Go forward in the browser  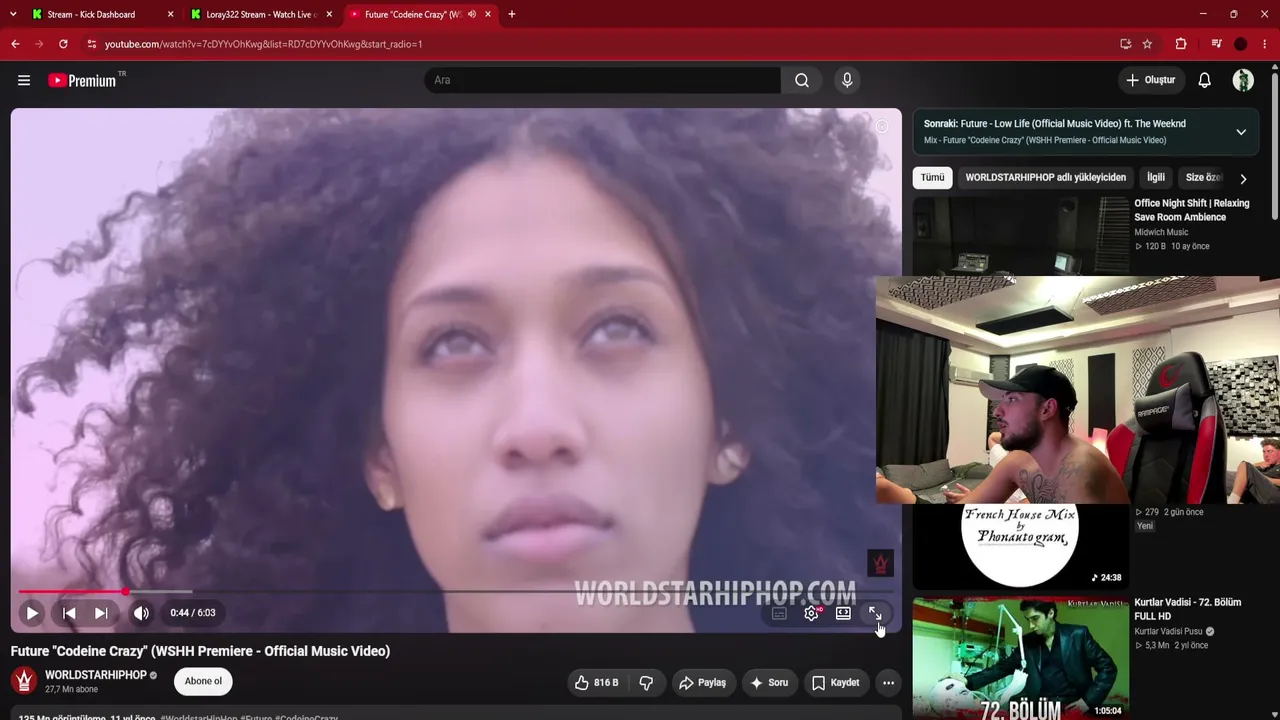(39, 44)
